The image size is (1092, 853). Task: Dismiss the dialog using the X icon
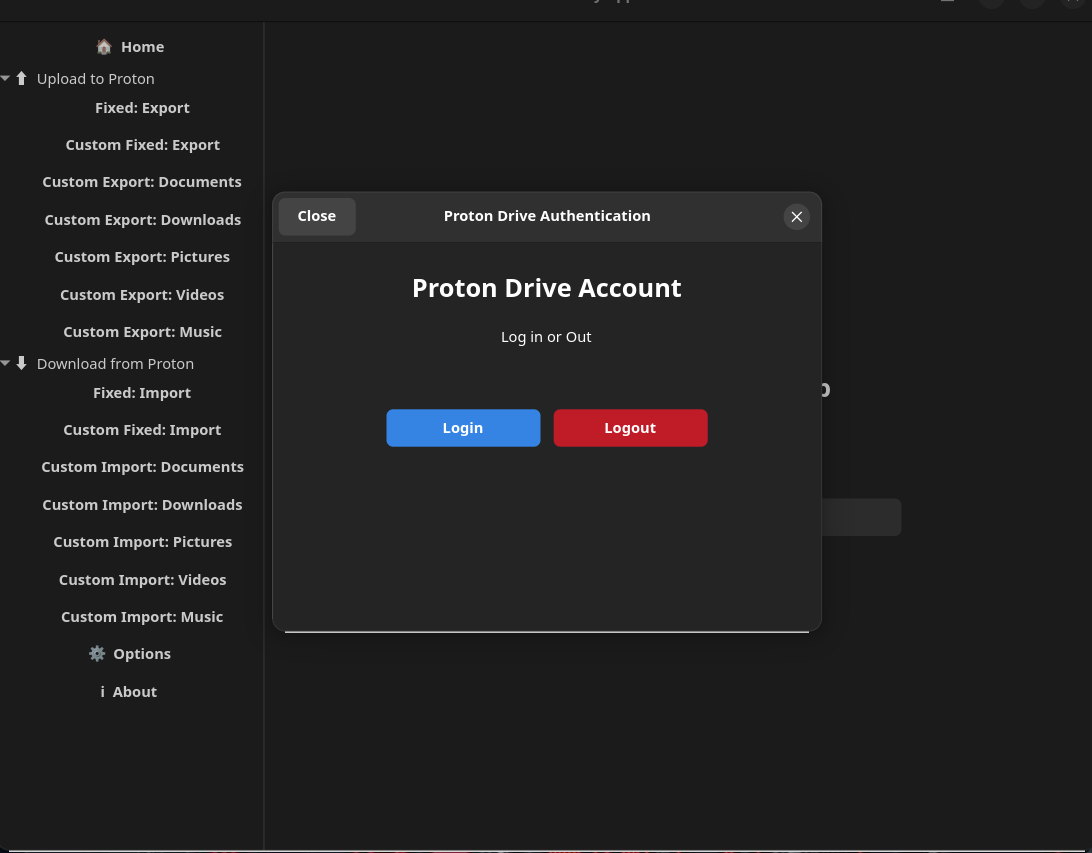coord(797,217)
